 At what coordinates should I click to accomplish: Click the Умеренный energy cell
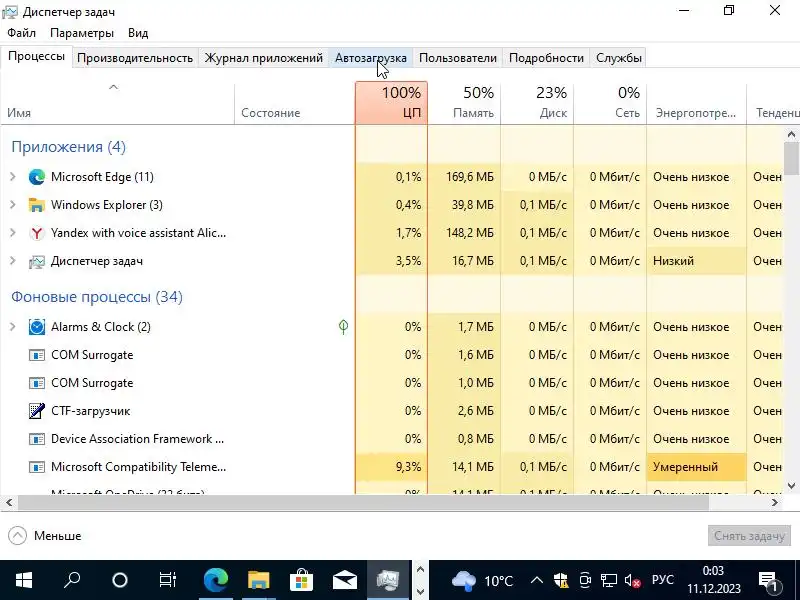coord(696,467)
